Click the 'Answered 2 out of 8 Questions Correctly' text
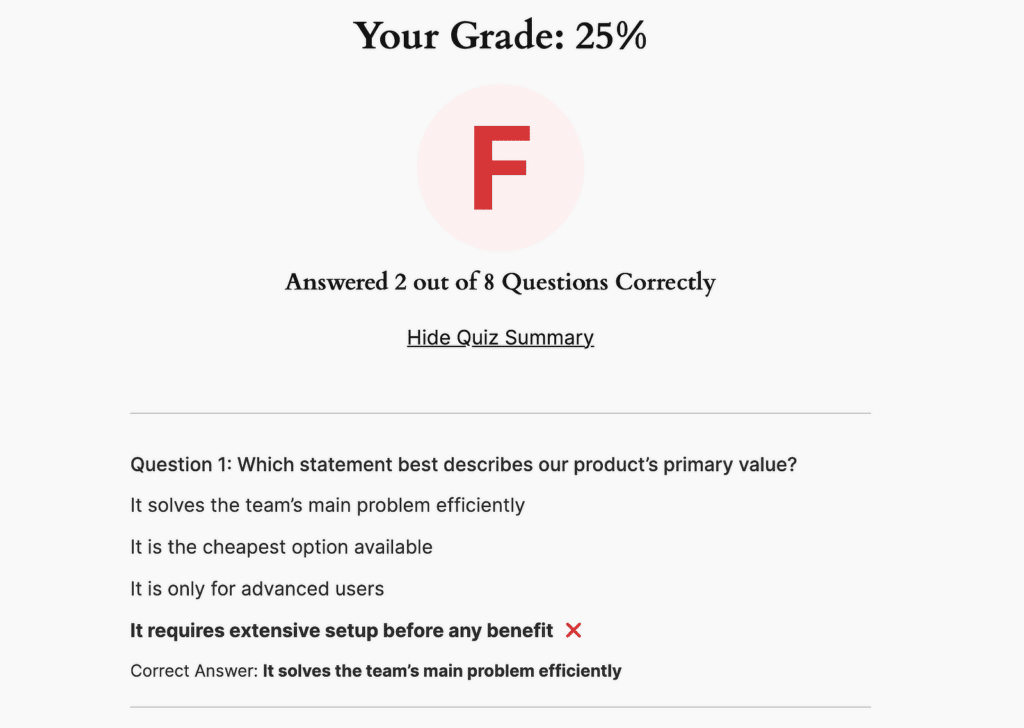This screenshot has height=728, width=1024. tap(500, 283)
